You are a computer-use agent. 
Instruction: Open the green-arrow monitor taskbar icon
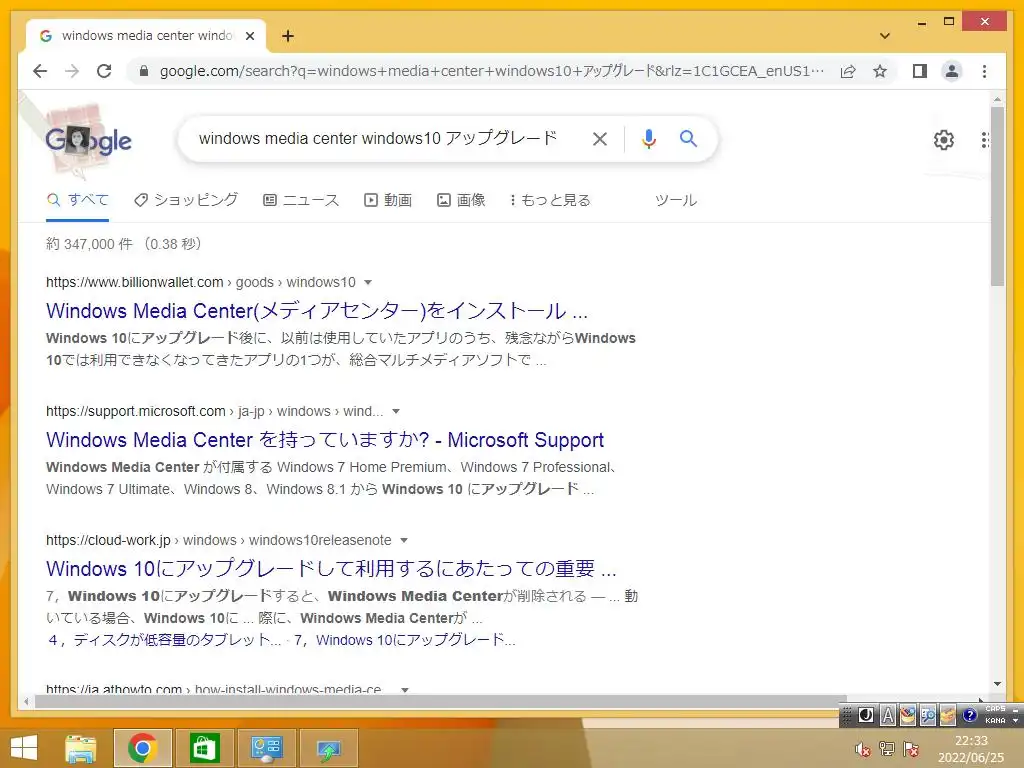click(x=328, y=748)
